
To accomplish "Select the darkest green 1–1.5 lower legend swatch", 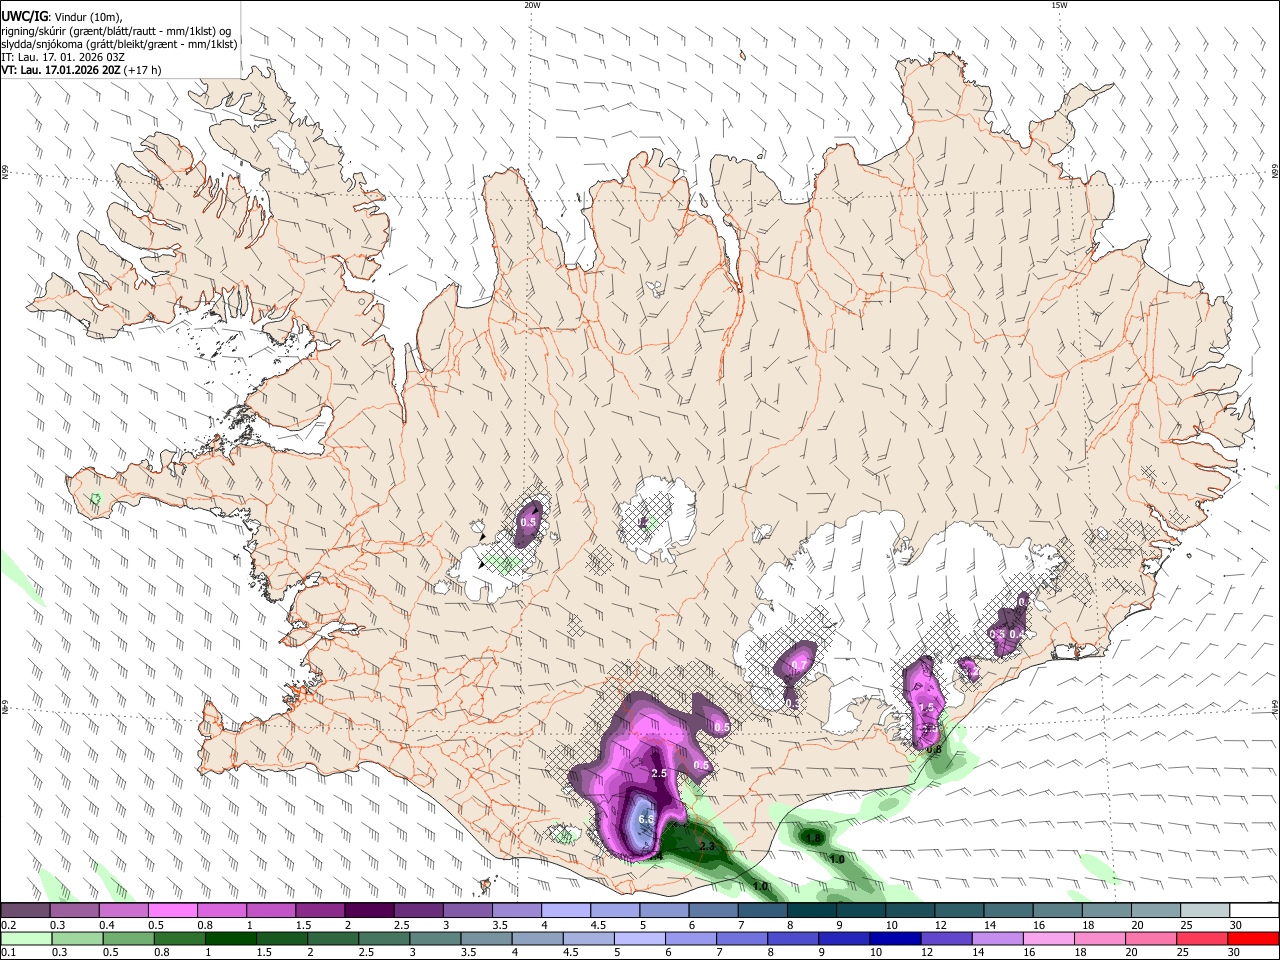I will point(230,938).
